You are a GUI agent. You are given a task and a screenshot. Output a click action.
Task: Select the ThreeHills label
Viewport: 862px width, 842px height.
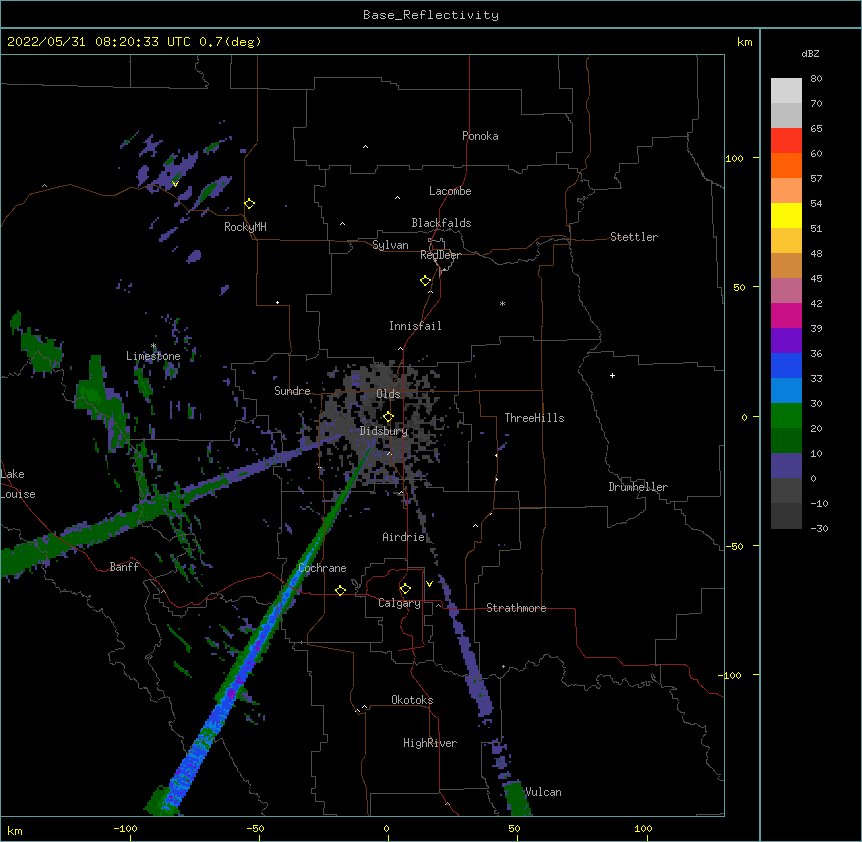pyautogui.click(x=534, y=418)
